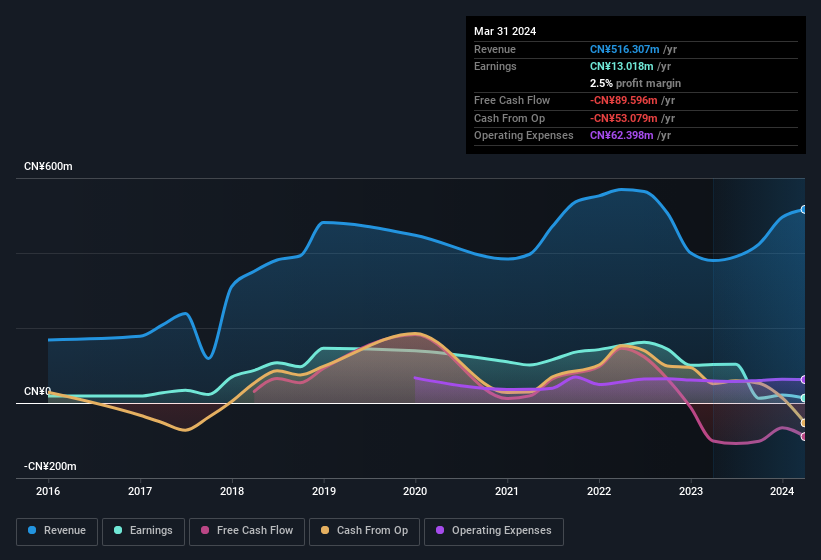Toggle the Earnings legend button
Viewport: 821px width, 560px height.
coord(143,532)
